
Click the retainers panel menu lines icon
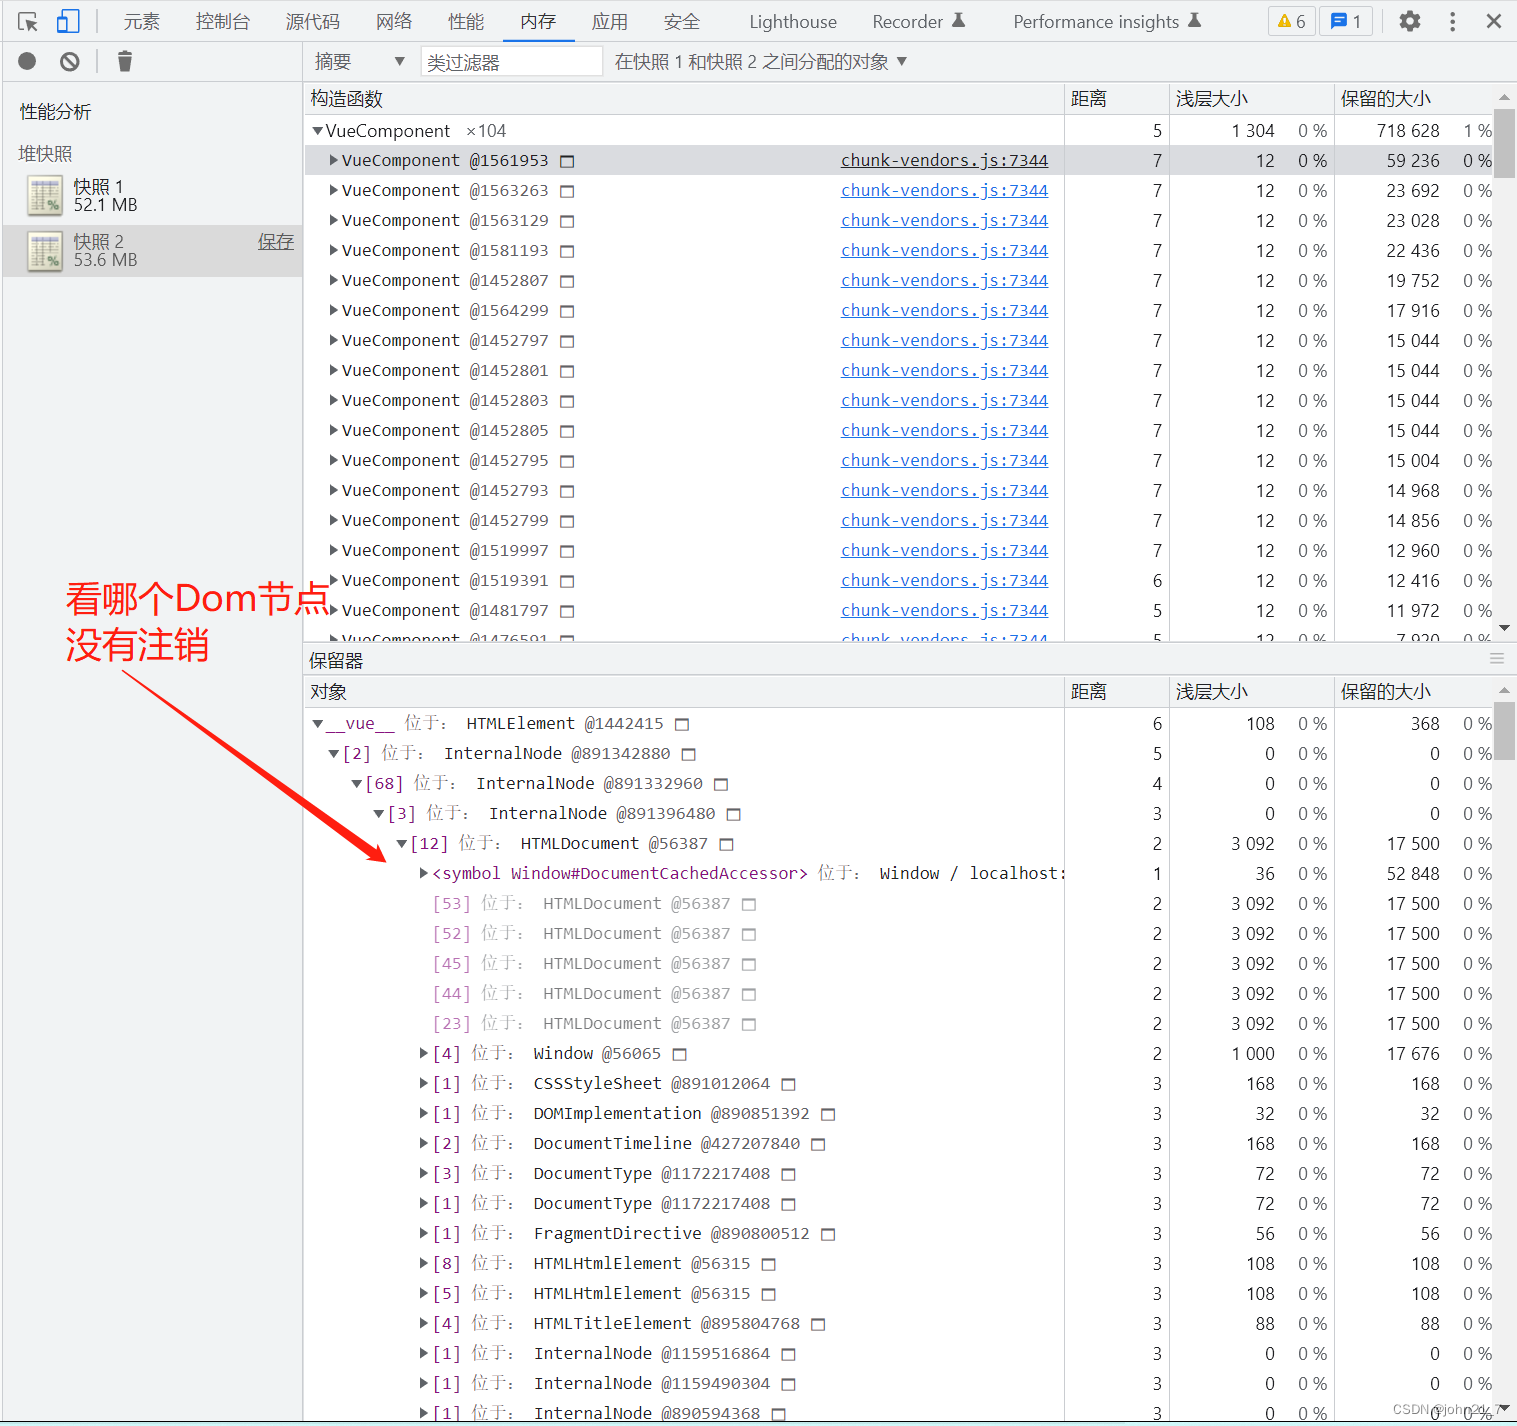click(1497, 659)
